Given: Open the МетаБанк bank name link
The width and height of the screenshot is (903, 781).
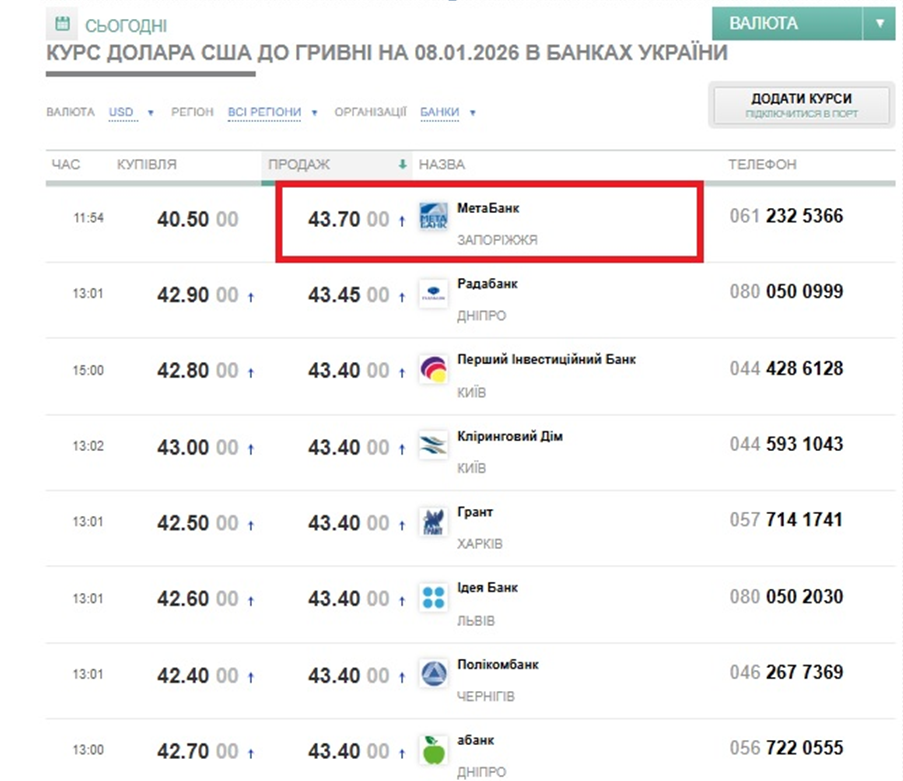Looking at the screenshot, I should pyautogui.click(x=488, y=208).
